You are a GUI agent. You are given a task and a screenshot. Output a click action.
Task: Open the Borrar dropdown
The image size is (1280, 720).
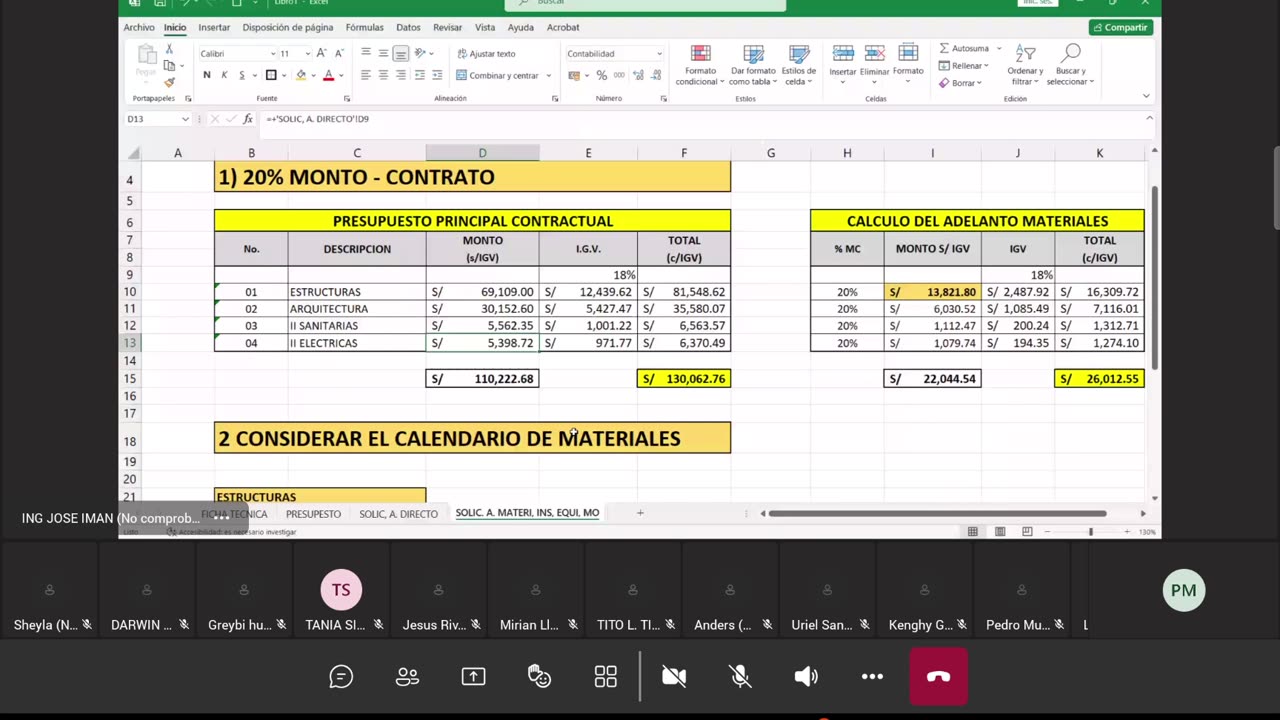coord(962,83)
